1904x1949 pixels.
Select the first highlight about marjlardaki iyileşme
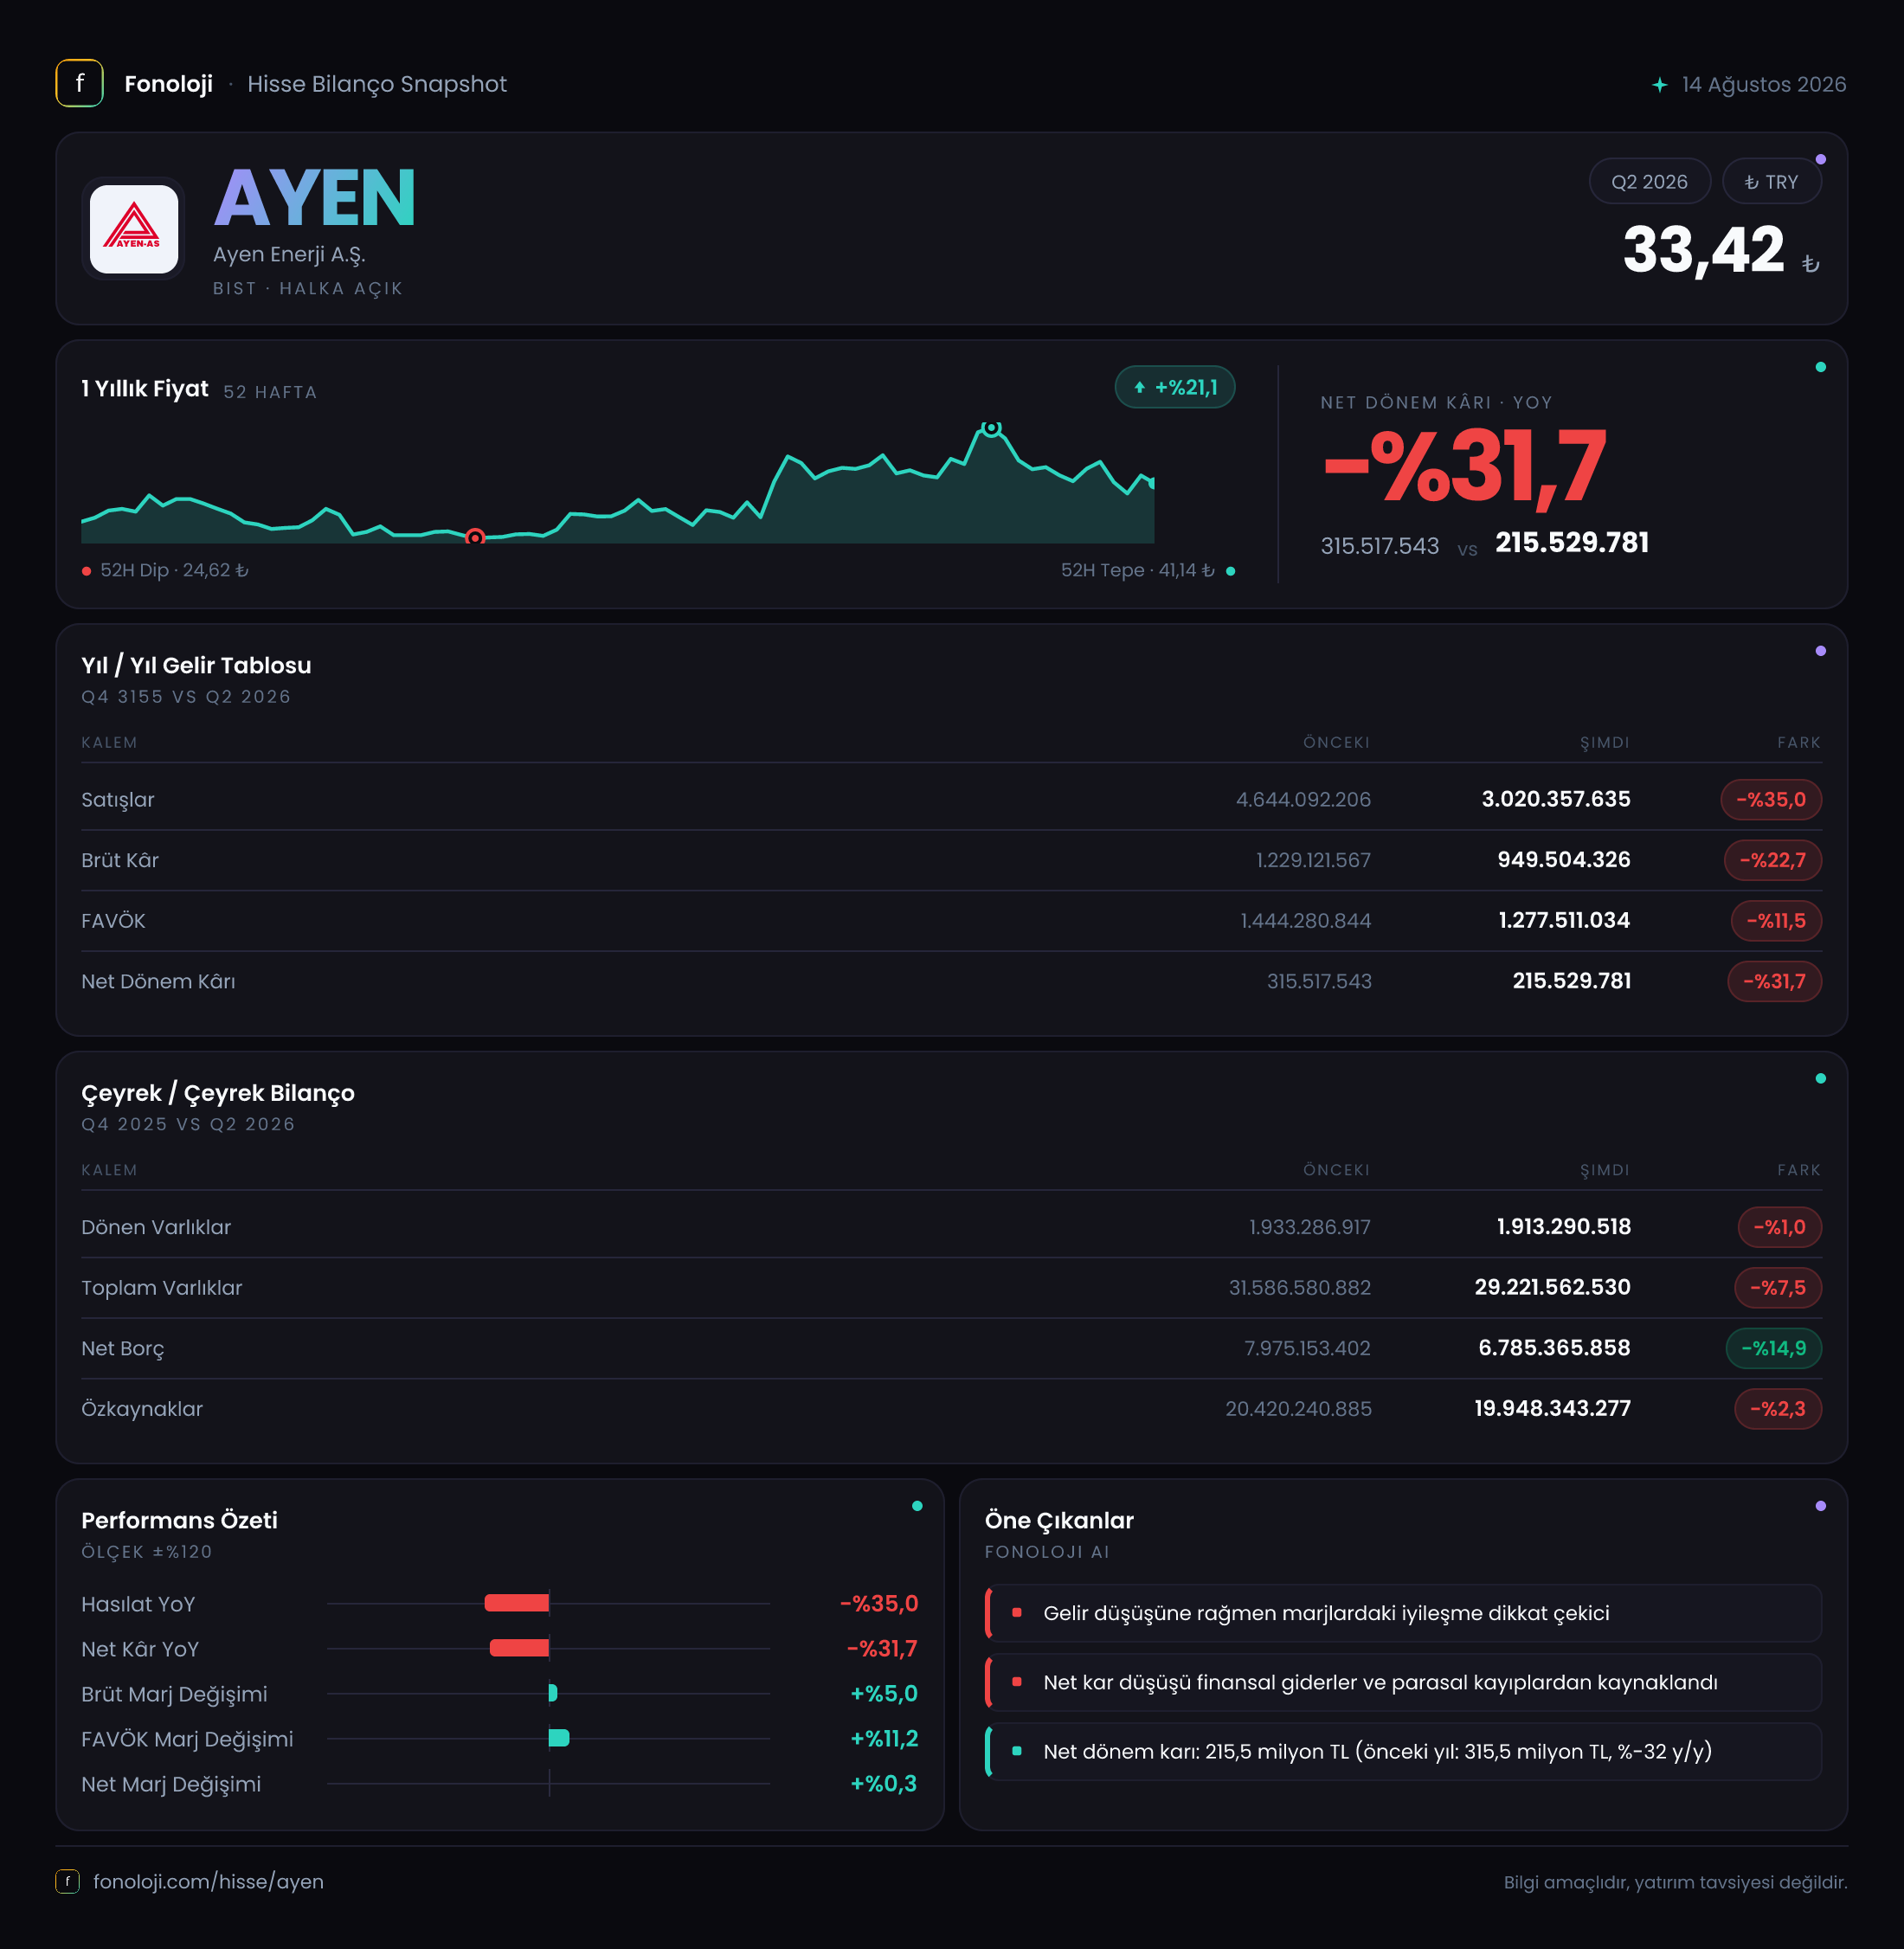[1402, 1613]
